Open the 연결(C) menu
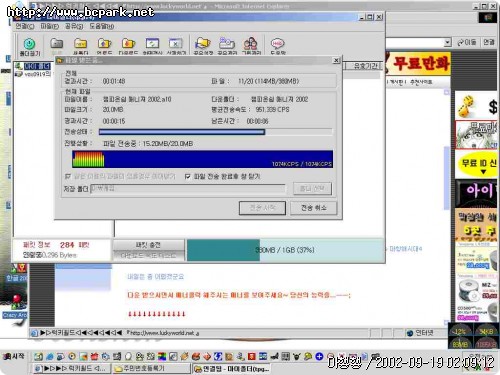This screenshot has height=375, width=500. click(25, 26)
